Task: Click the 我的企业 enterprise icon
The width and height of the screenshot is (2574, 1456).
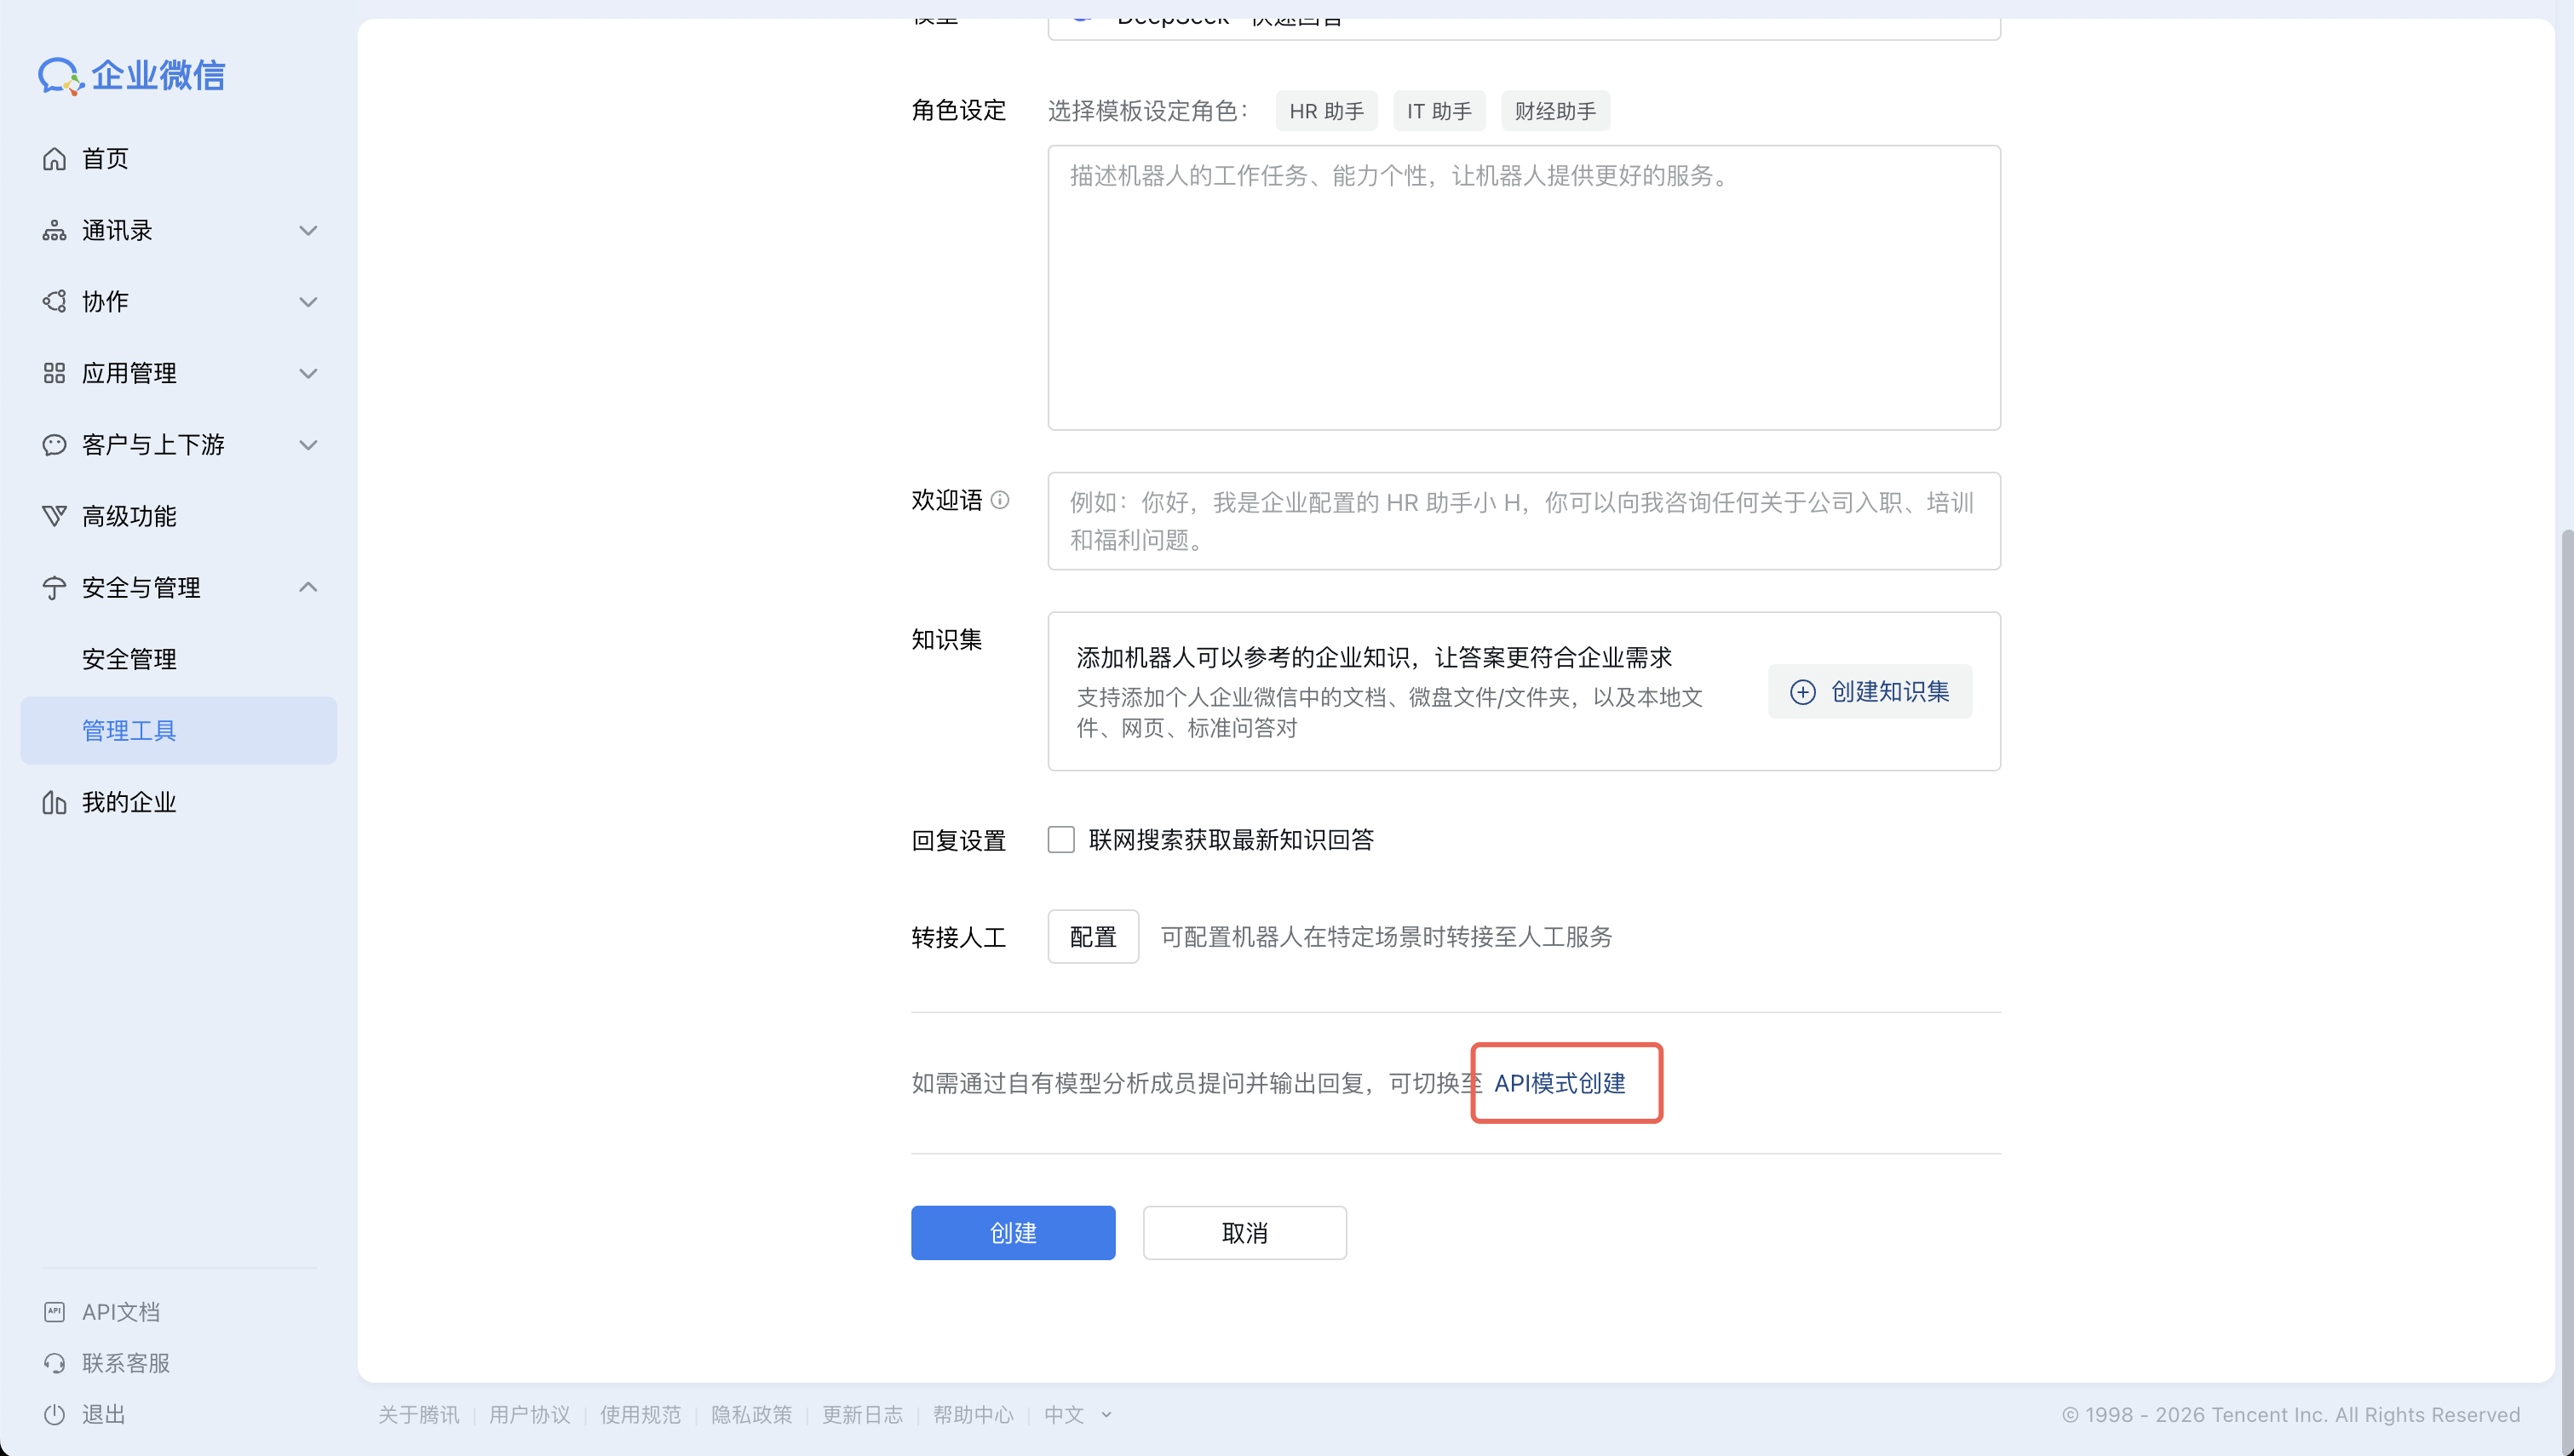Action: coord(55,801)
